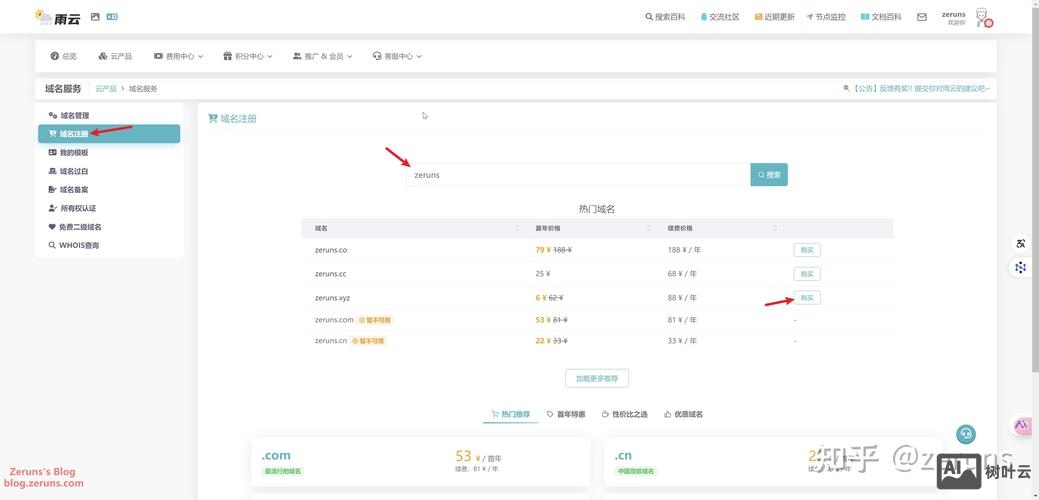Screen dimensions: 1039x500
Task: Click 购买 for zeruns.cc
Action: click(x=807, y=274)
